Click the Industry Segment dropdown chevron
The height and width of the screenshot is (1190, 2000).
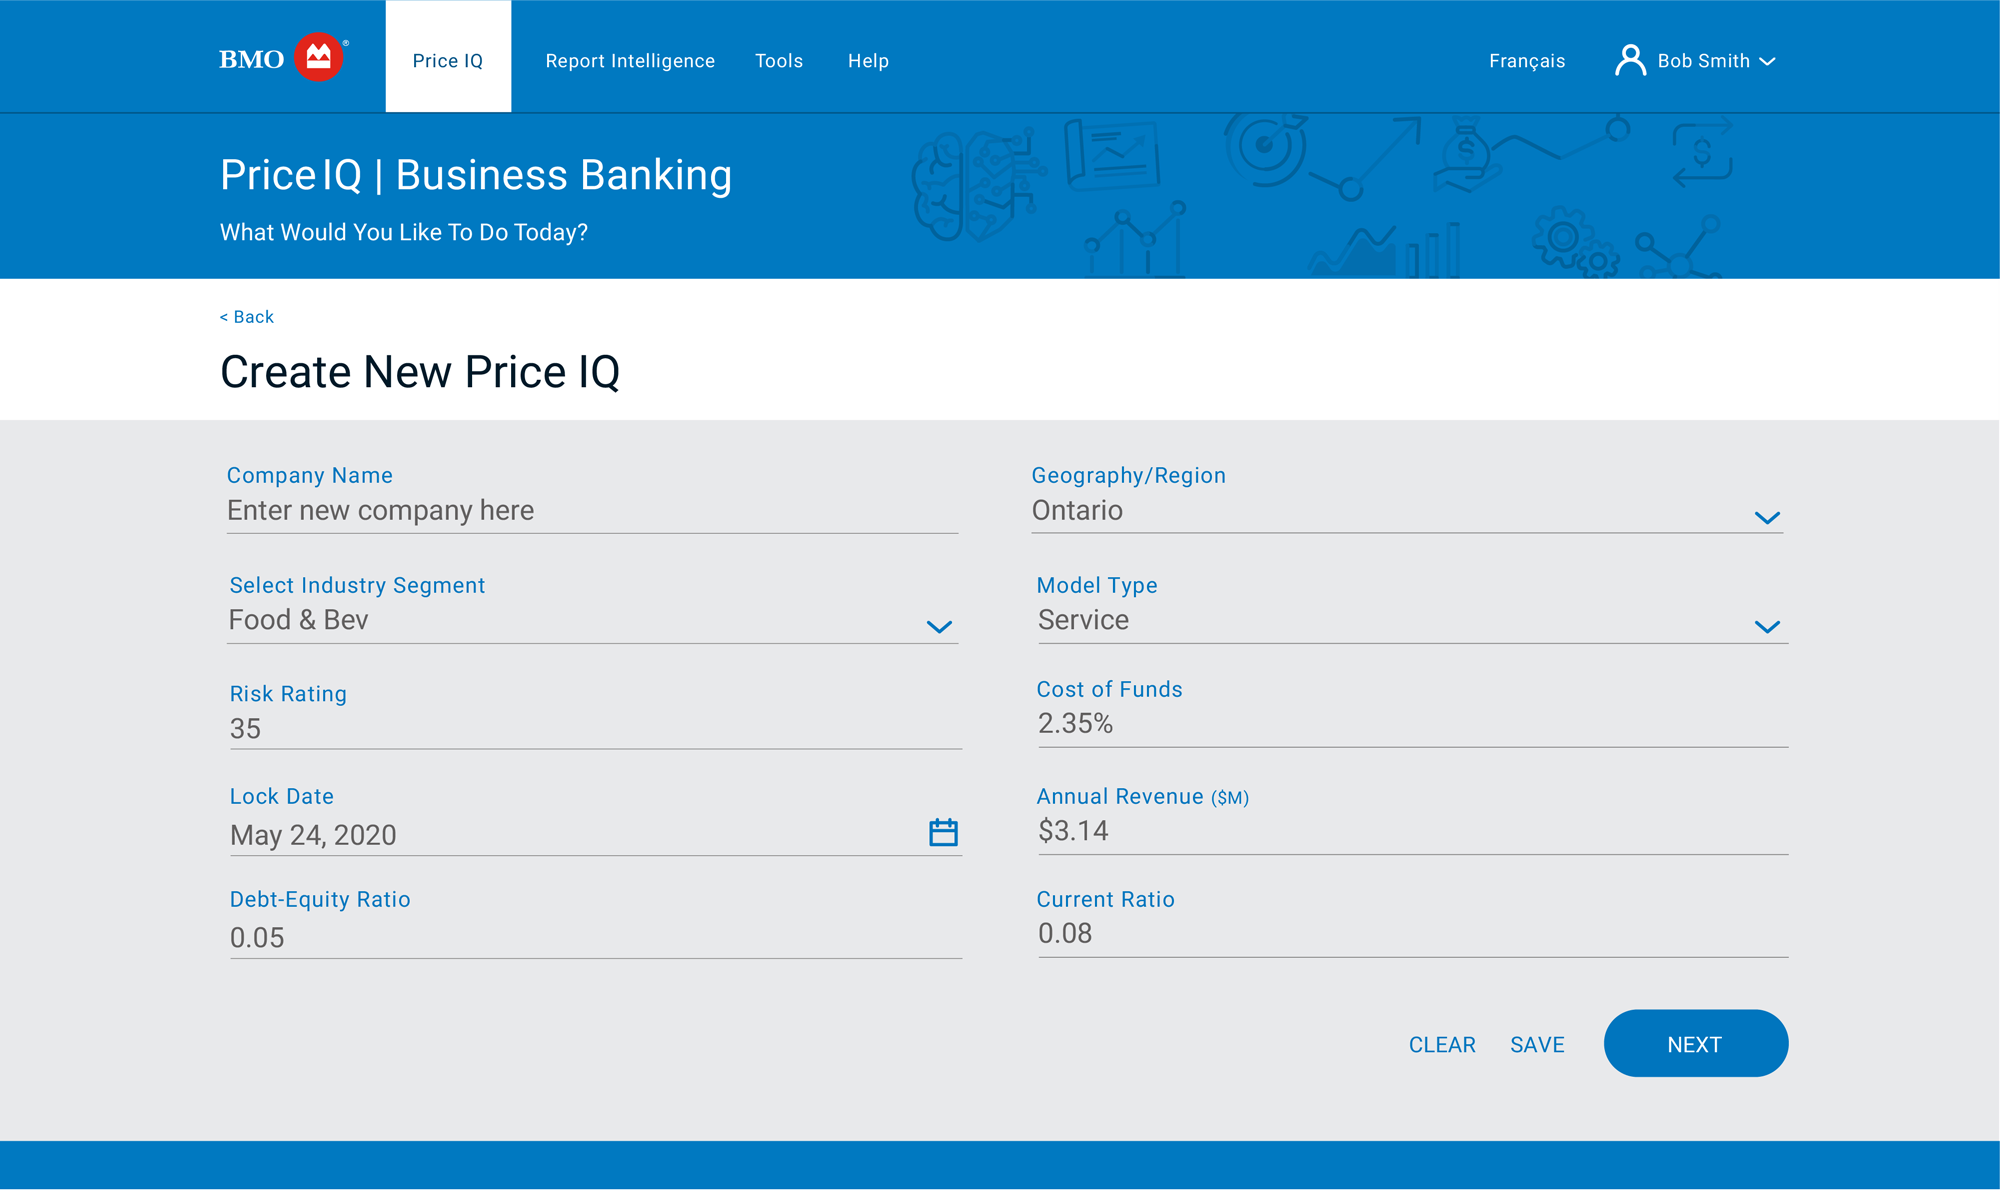[x=939, y=628]
